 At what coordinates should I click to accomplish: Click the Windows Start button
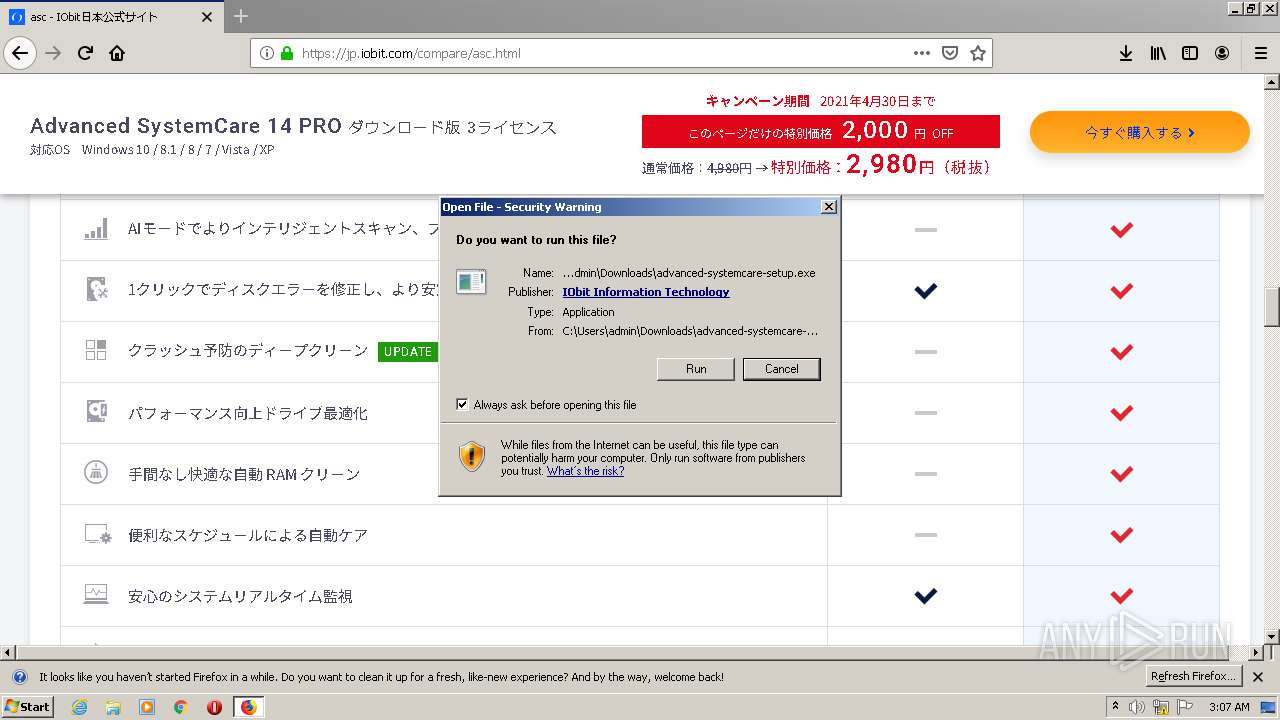click(28, 707)
